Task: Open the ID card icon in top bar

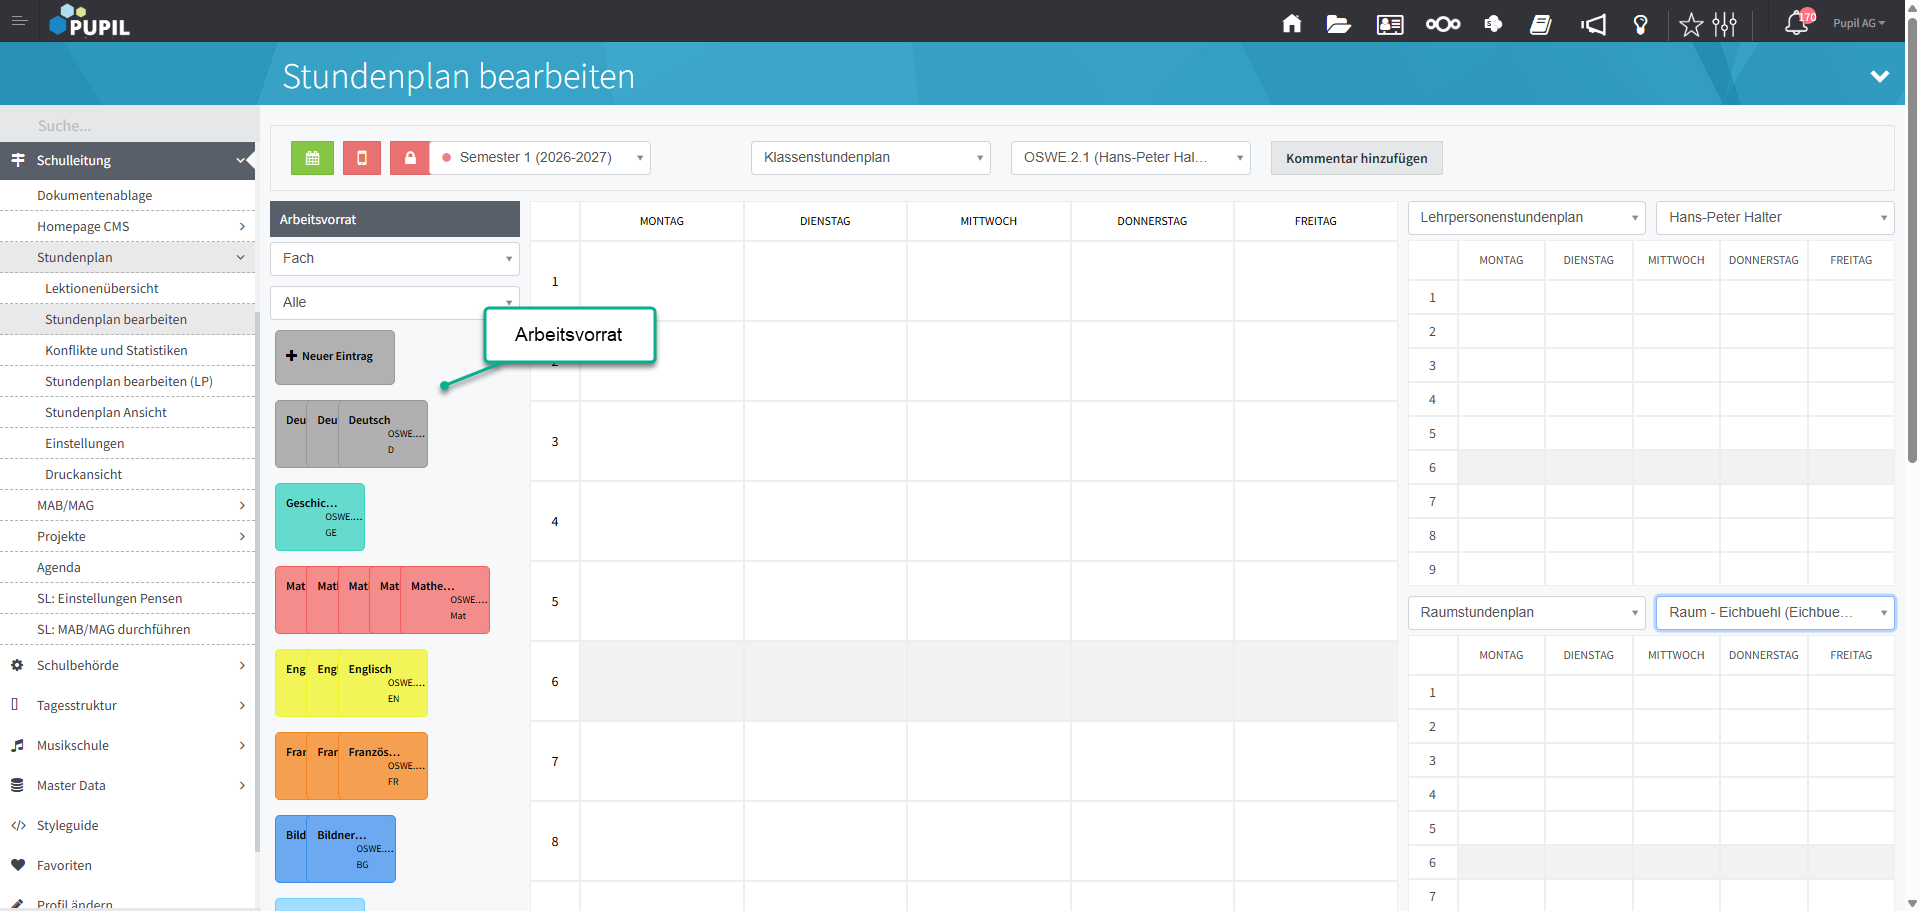Action: (x=1390, y=24)
